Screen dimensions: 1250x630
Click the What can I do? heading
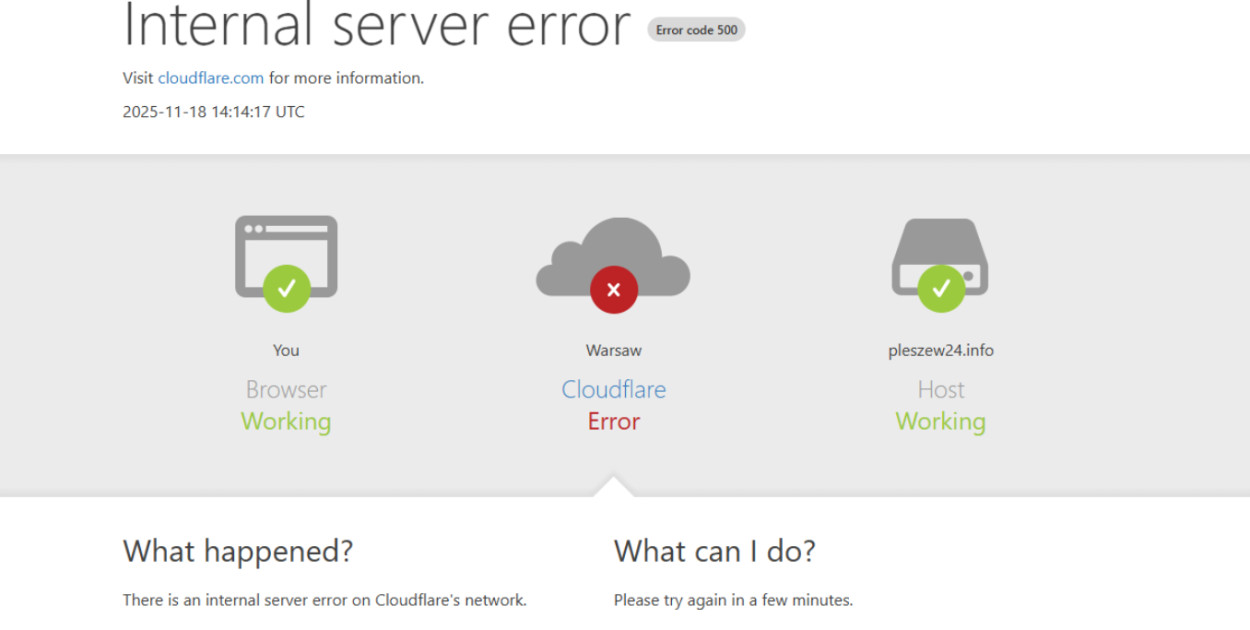(x=714, y=550)
